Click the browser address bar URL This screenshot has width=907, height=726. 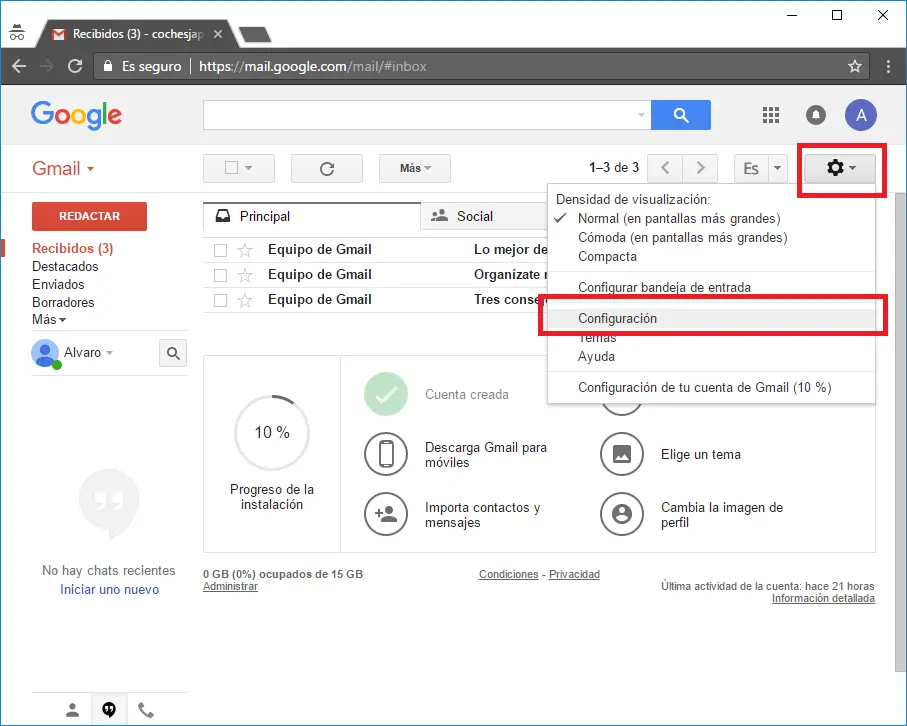(312, 67)
